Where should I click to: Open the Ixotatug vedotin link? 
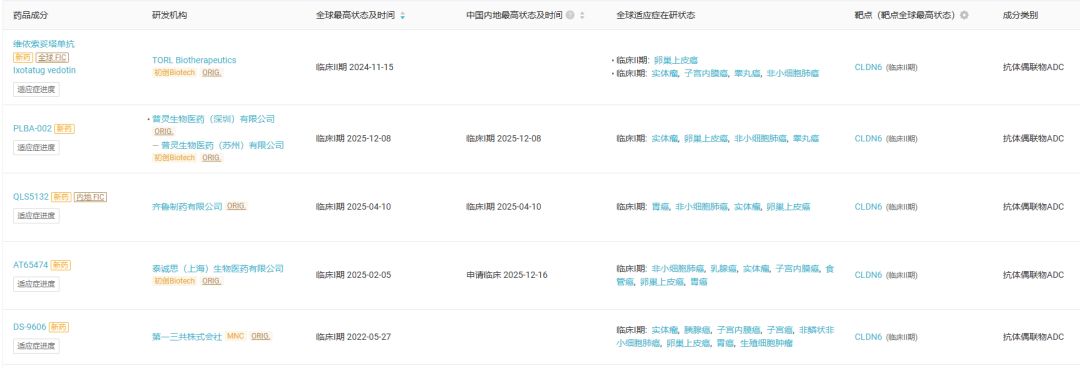click(44, 70)
